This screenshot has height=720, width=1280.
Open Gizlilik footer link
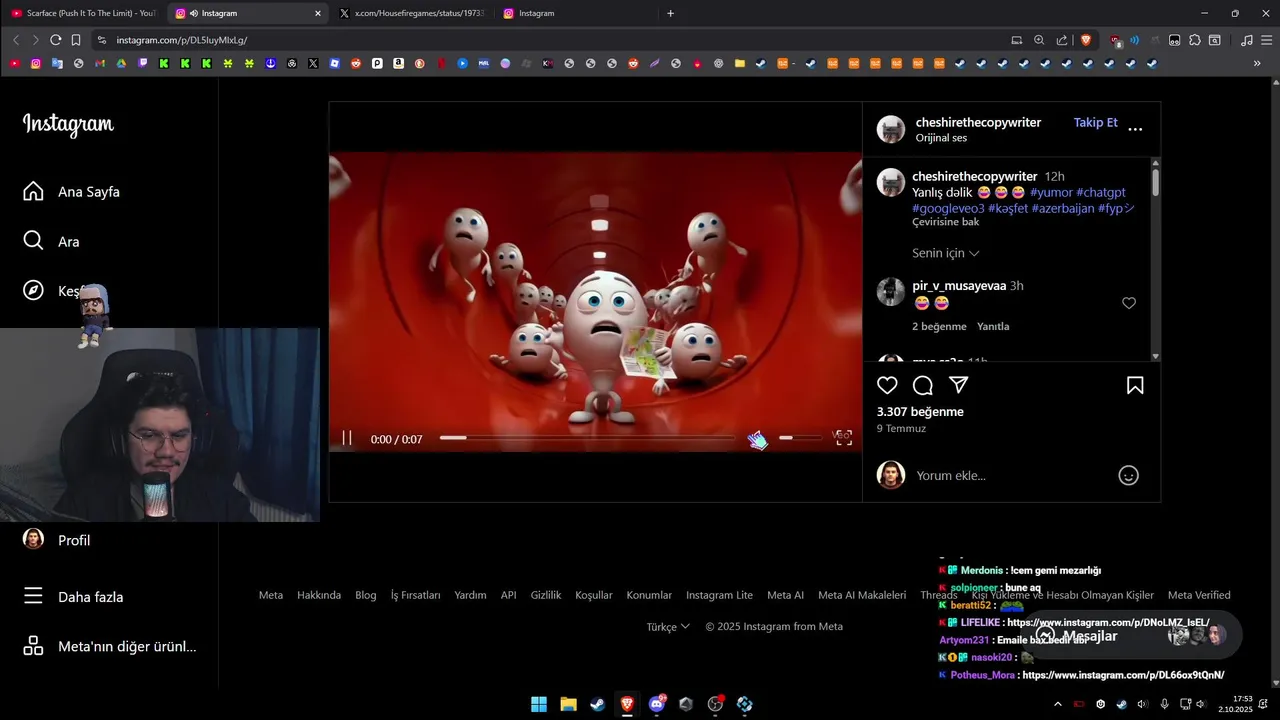coord(546,595)
